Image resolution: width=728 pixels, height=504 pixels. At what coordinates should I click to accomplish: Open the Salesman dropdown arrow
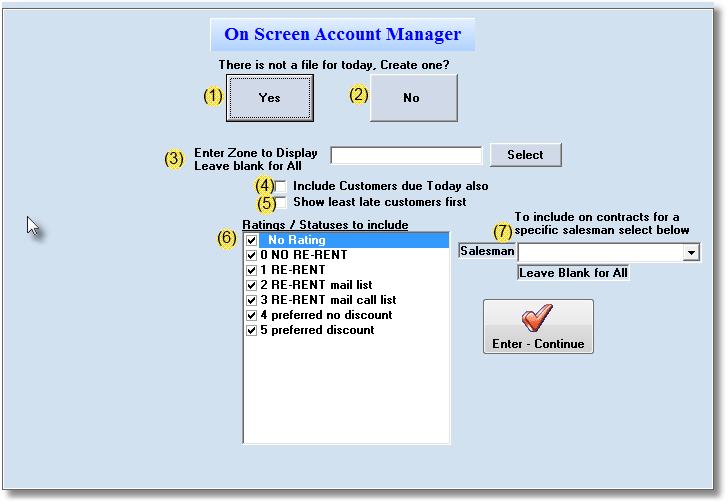pyautogui.click(x=691, y=253)
